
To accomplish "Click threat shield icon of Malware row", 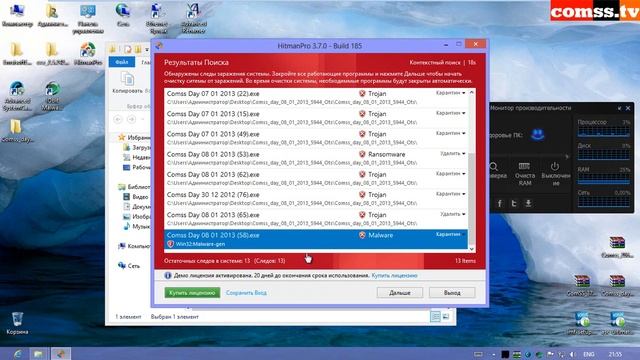I will point(362,235).
